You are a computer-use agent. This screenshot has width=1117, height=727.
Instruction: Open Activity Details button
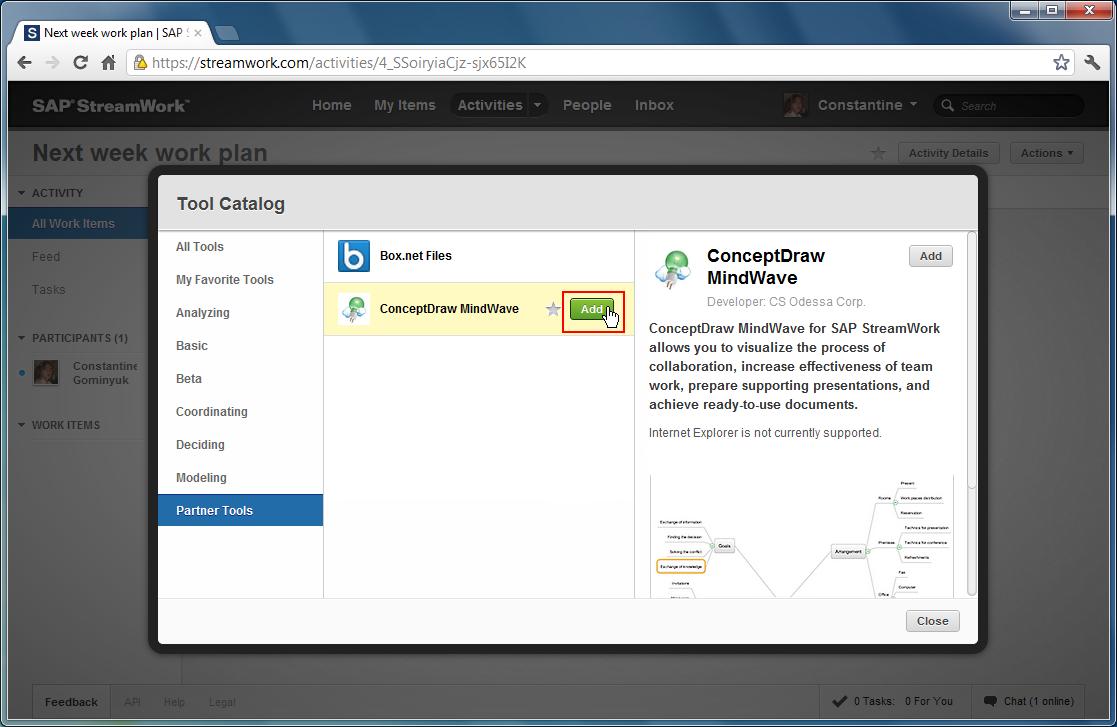point(948,153)
